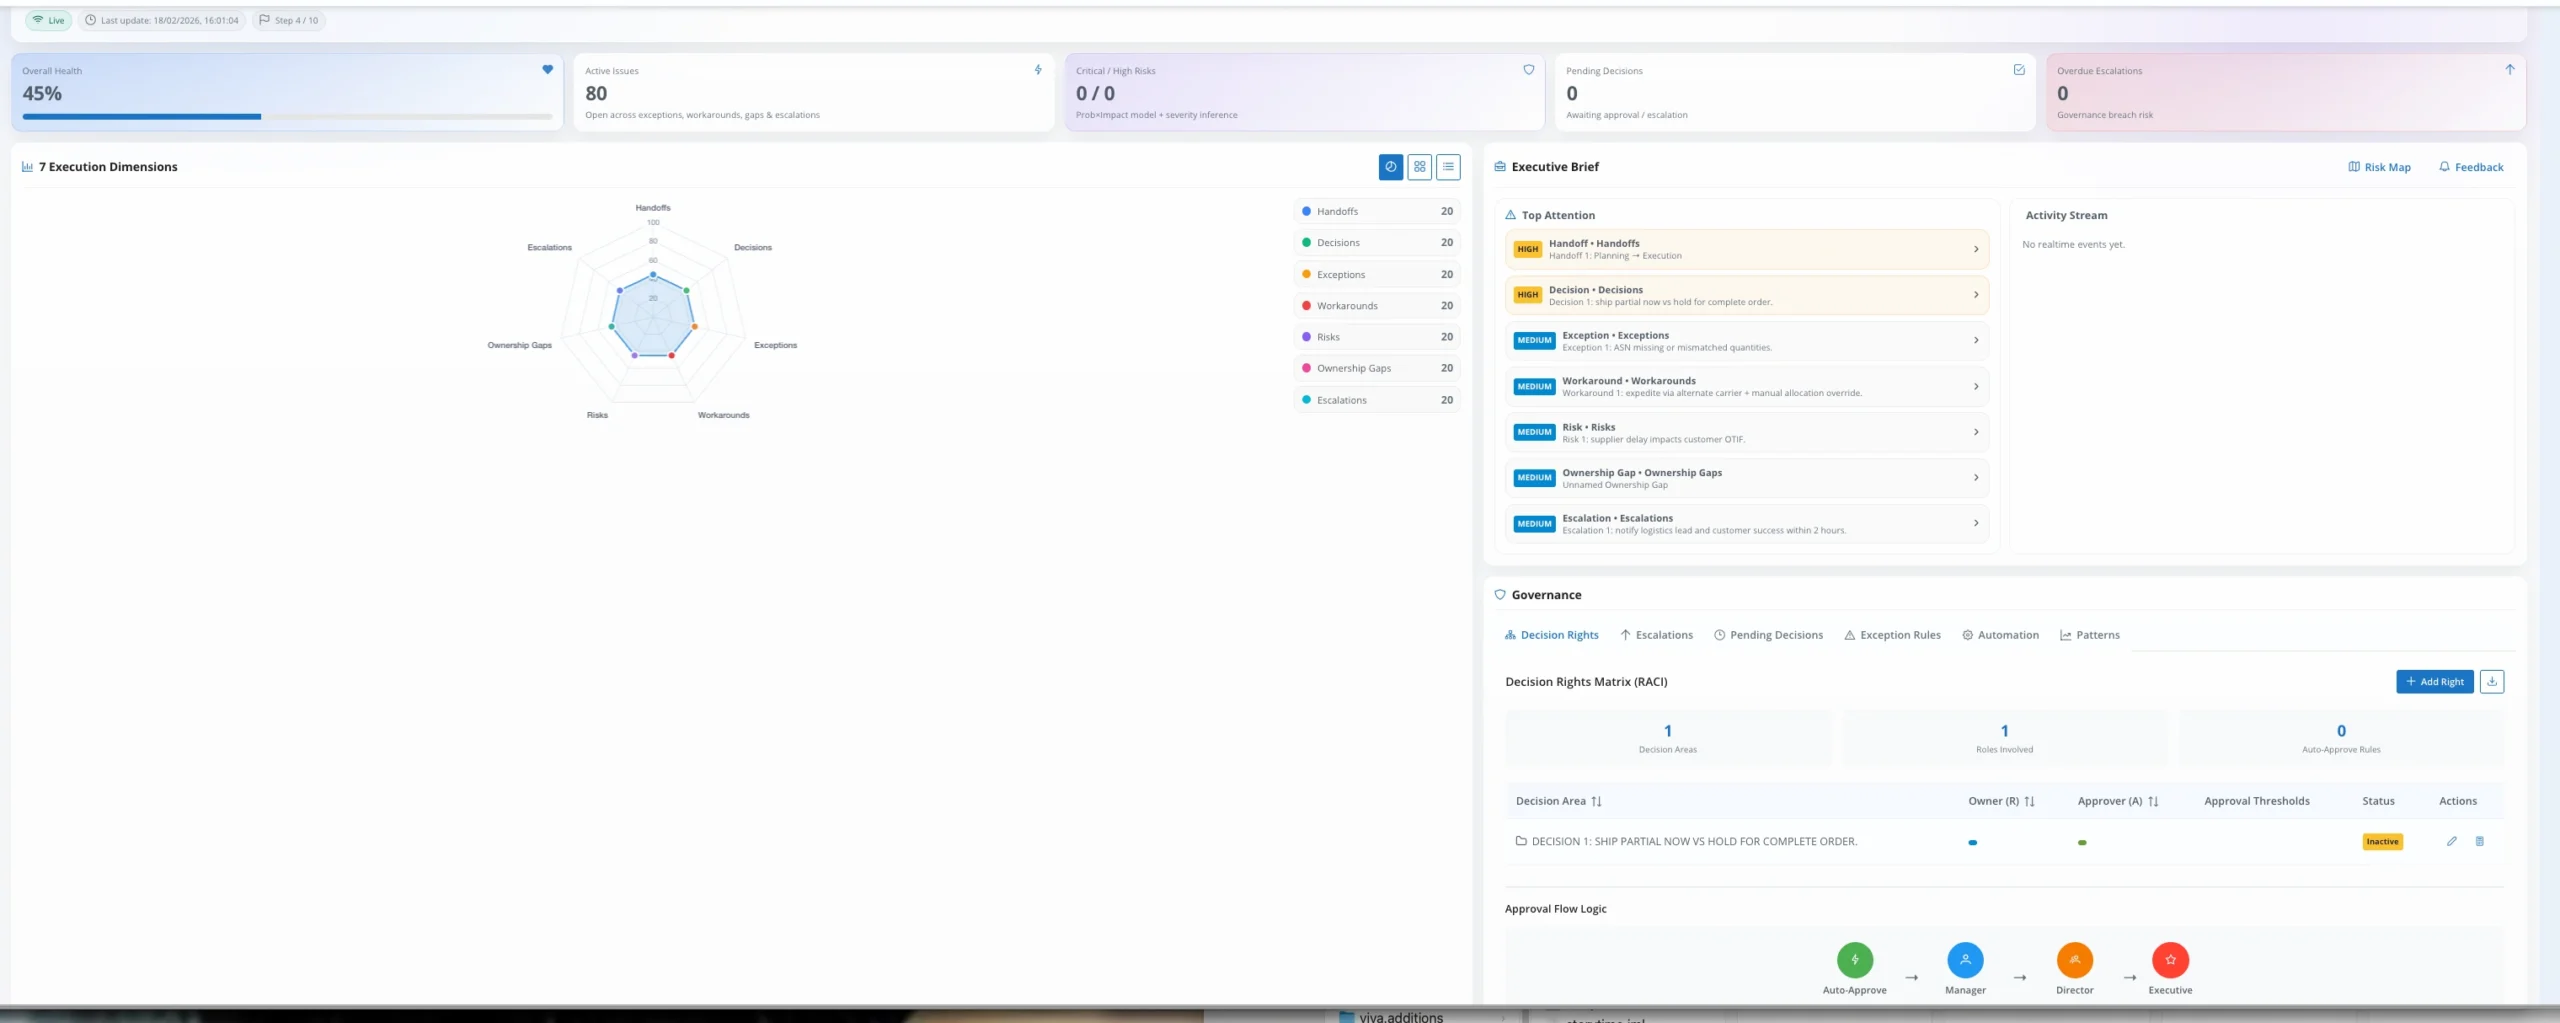Click the Overall Health progress bar

pos(287,117)
